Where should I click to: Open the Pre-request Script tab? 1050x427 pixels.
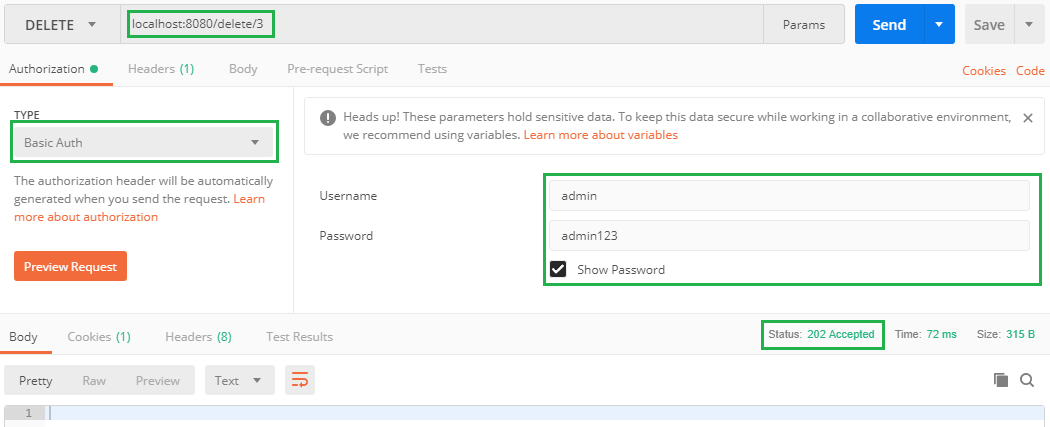click(x=337, y=69)
